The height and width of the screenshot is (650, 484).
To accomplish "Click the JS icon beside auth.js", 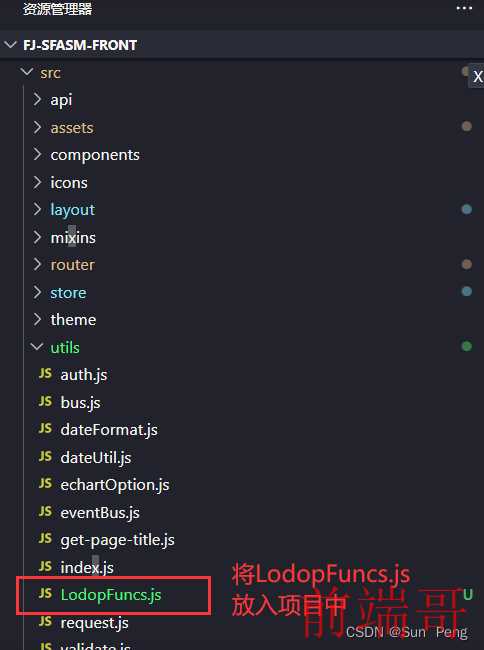I will [45, 374].
